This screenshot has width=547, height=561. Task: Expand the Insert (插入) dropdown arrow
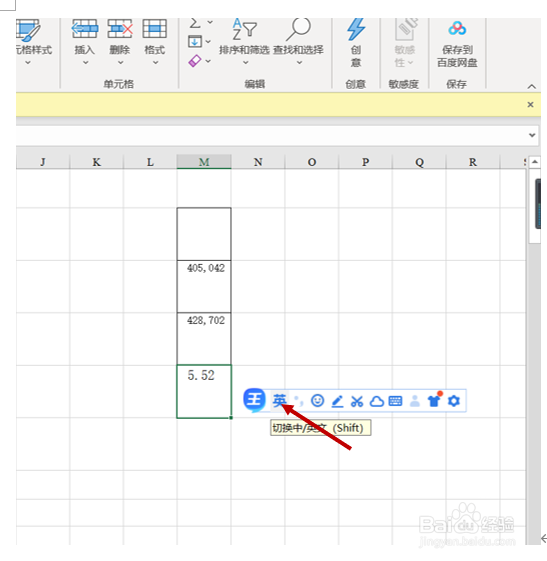(86, 63)
